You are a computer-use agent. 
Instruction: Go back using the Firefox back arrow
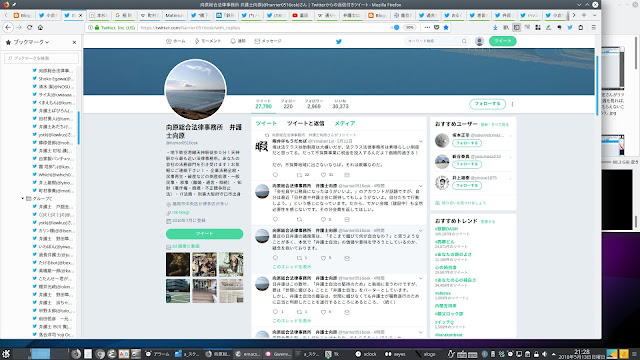click(8, 27)
